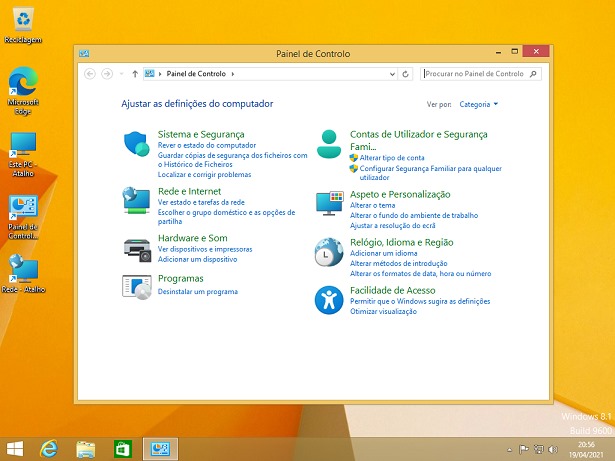Image resolution: width=615 pixels, height=461 pixels.
Task: Click the Facilidade de Acesso blue icon
Action: (329, 300)
